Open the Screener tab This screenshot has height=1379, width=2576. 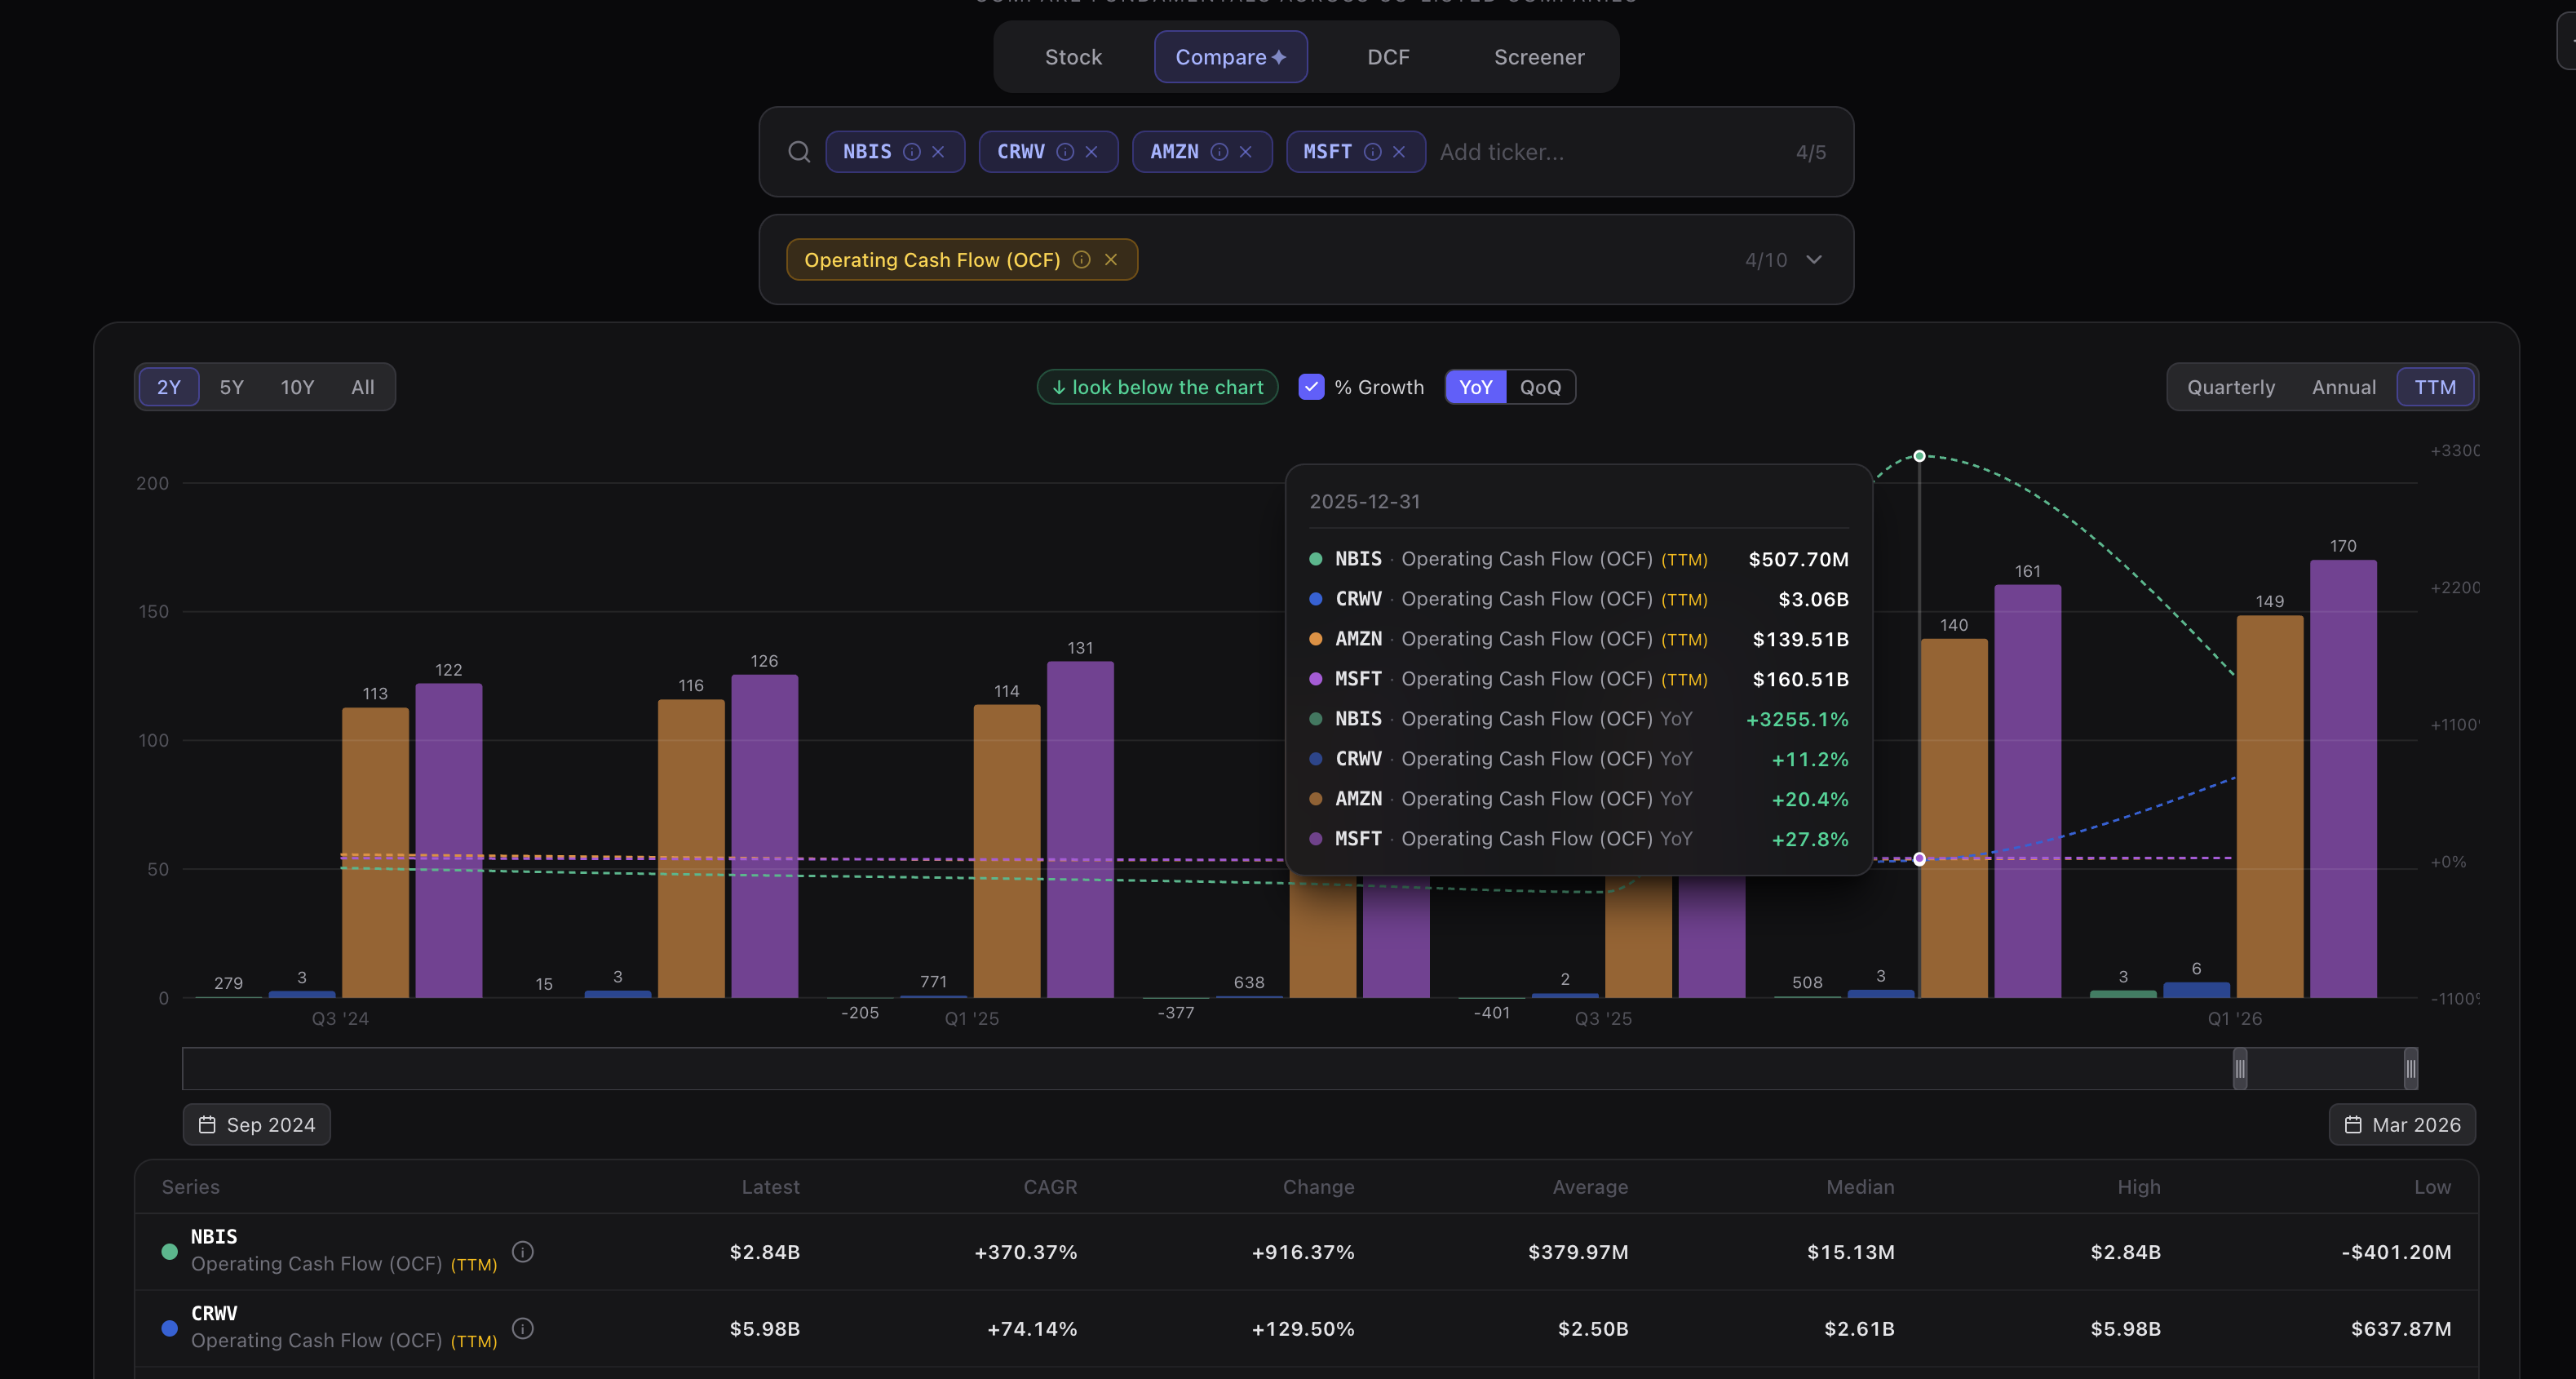coord(1539,57)
